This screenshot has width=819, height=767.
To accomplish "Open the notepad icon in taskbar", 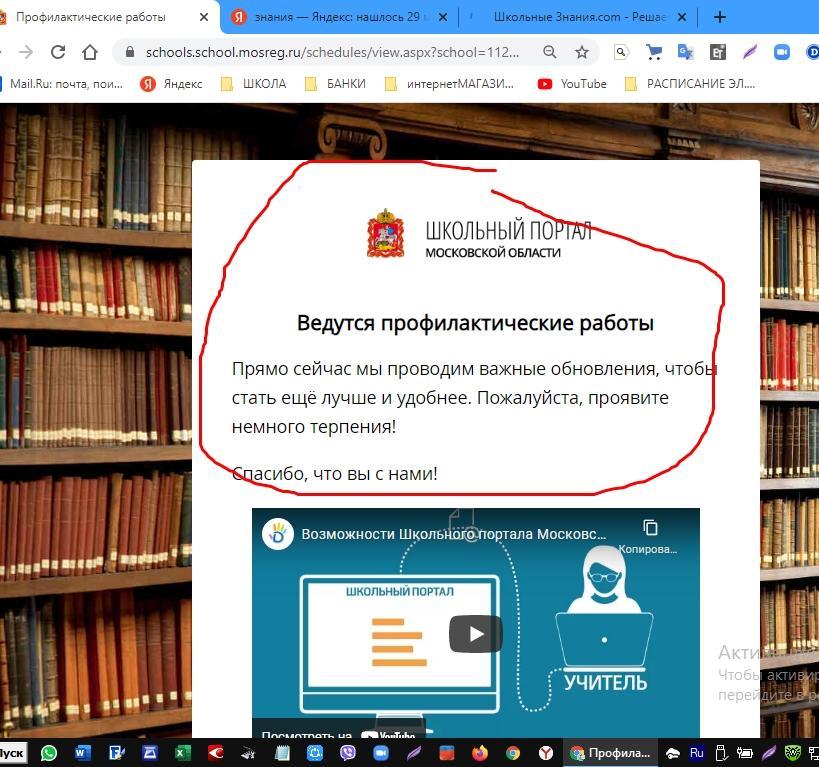I will tap(282, 753).
